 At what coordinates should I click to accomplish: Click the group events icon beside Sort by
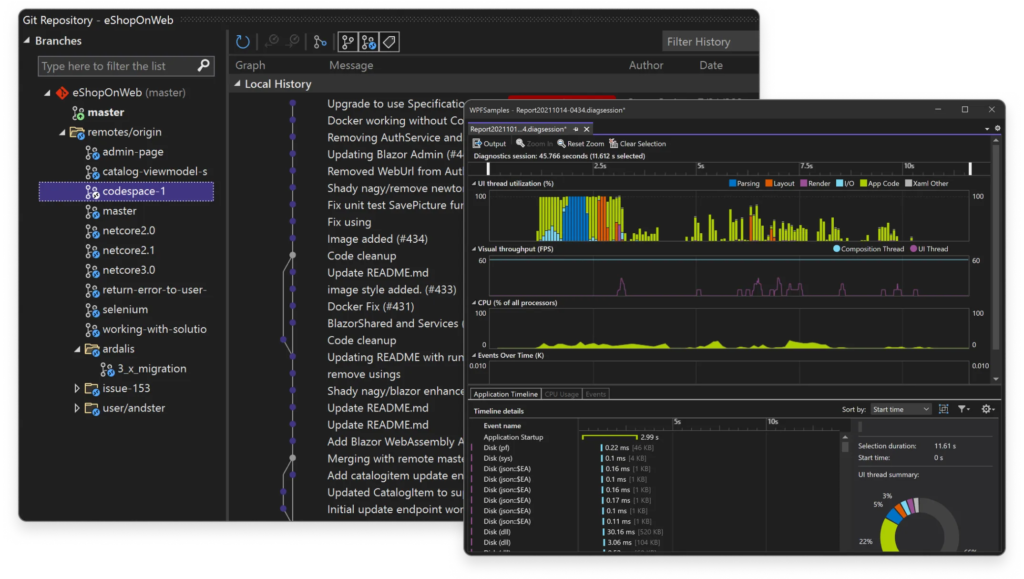pyautogui.click(x=943, y=409)
